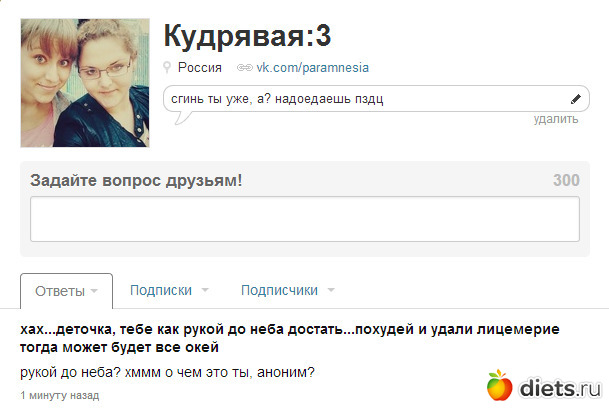
Task: Switch to the Подписки tab
Action: click(x=161, y=290)
